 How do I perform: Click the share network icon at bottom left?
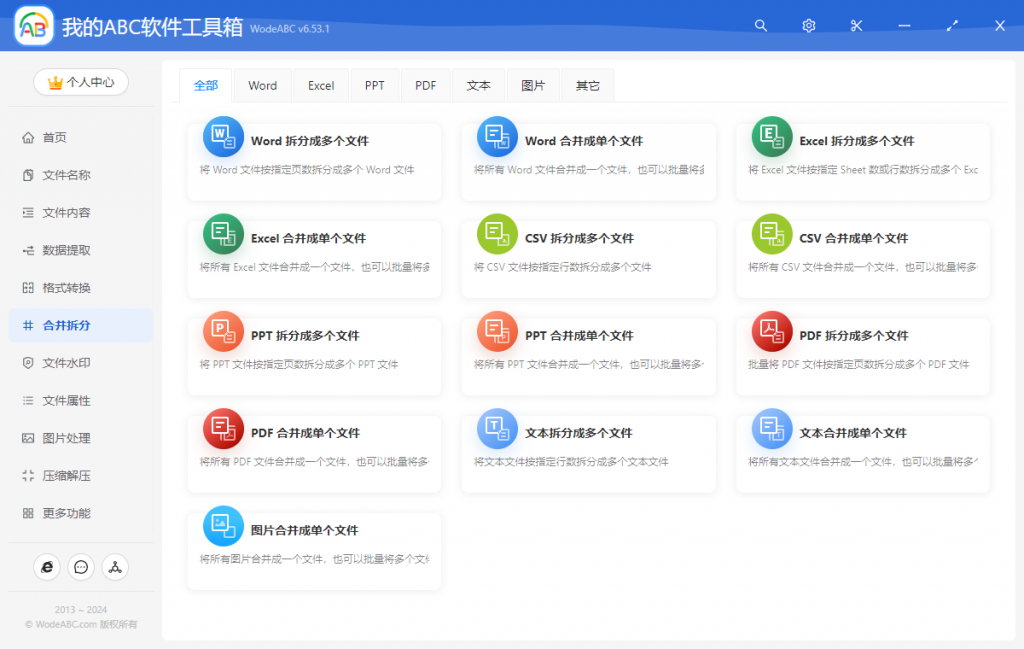click(114, 567)
